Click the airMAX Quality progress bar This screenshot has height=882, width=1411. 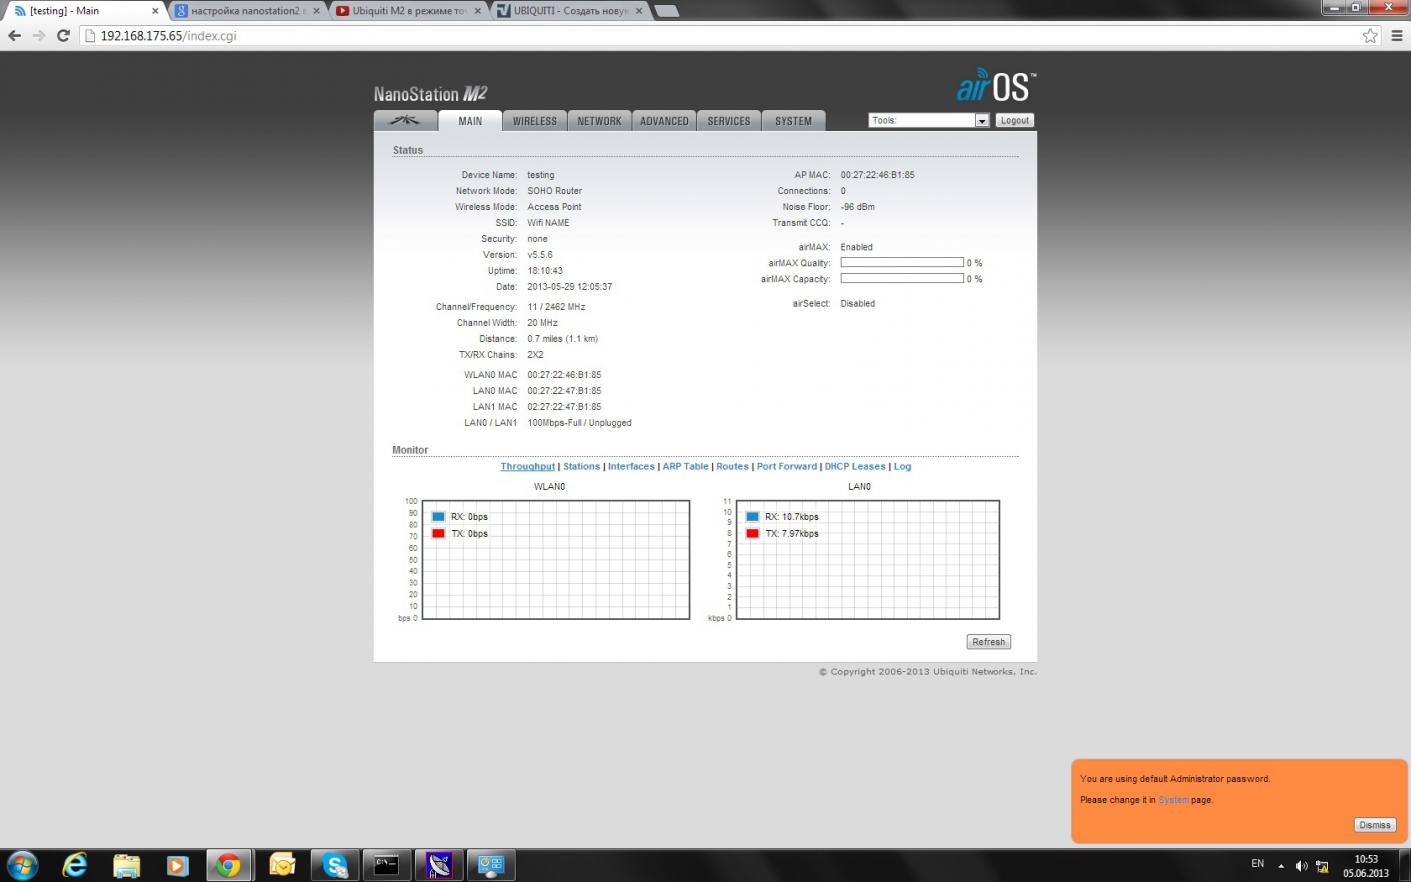click(902, 263)
